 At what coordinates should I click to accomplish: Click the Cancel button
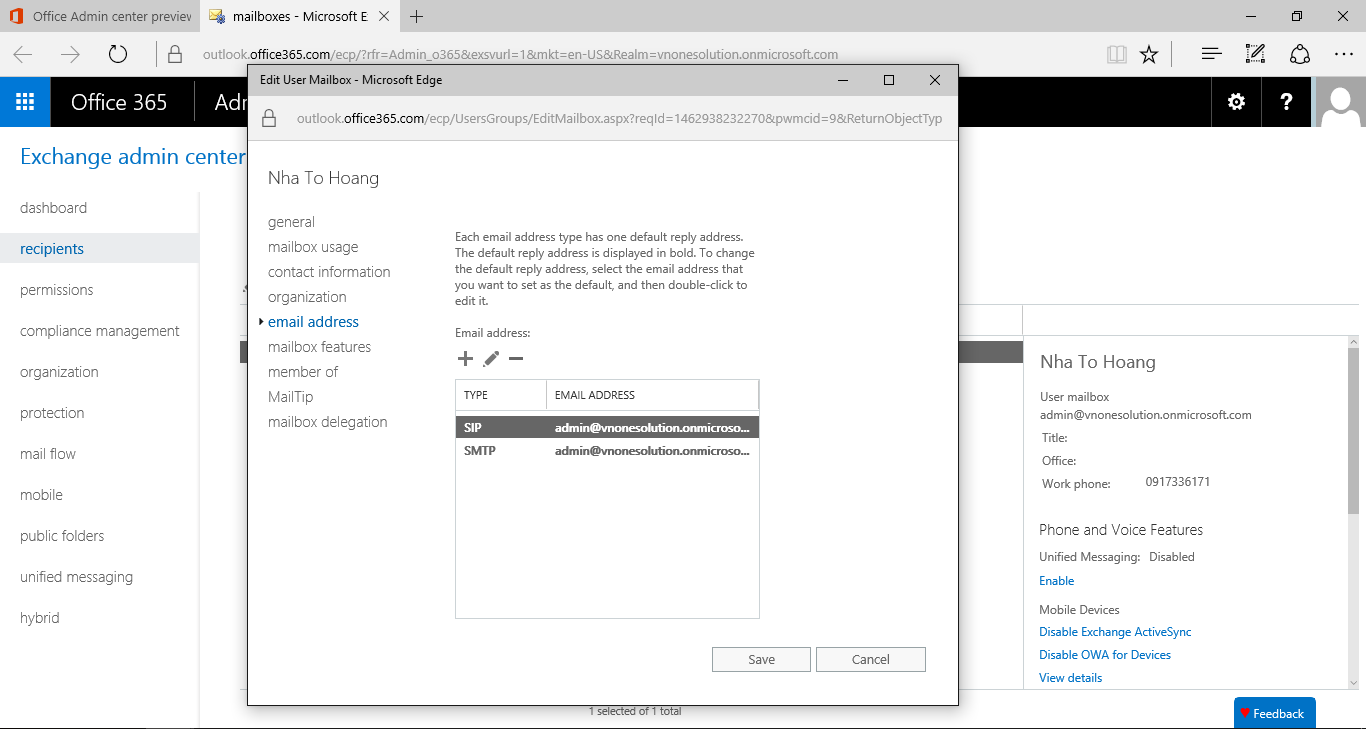(x=870, y=659)
